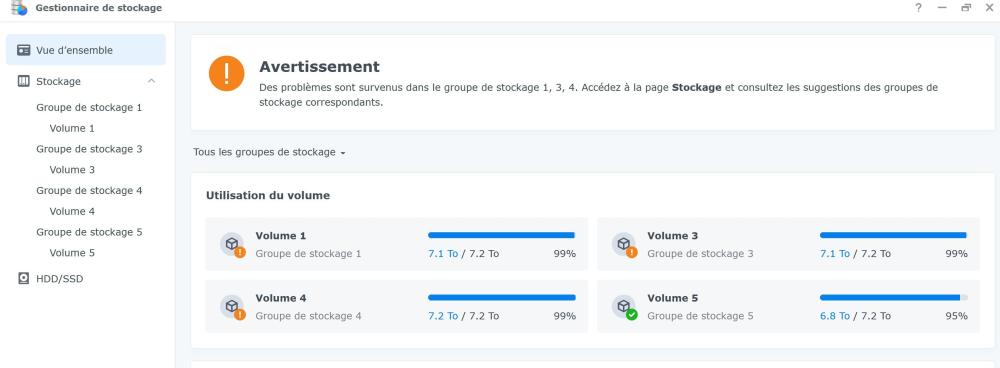The height and width of the screenshot is (368, 1000).
Task: Select Groupe de stockage 1 in sidebar
Action: pyautogui.click(x=89, y=107)
